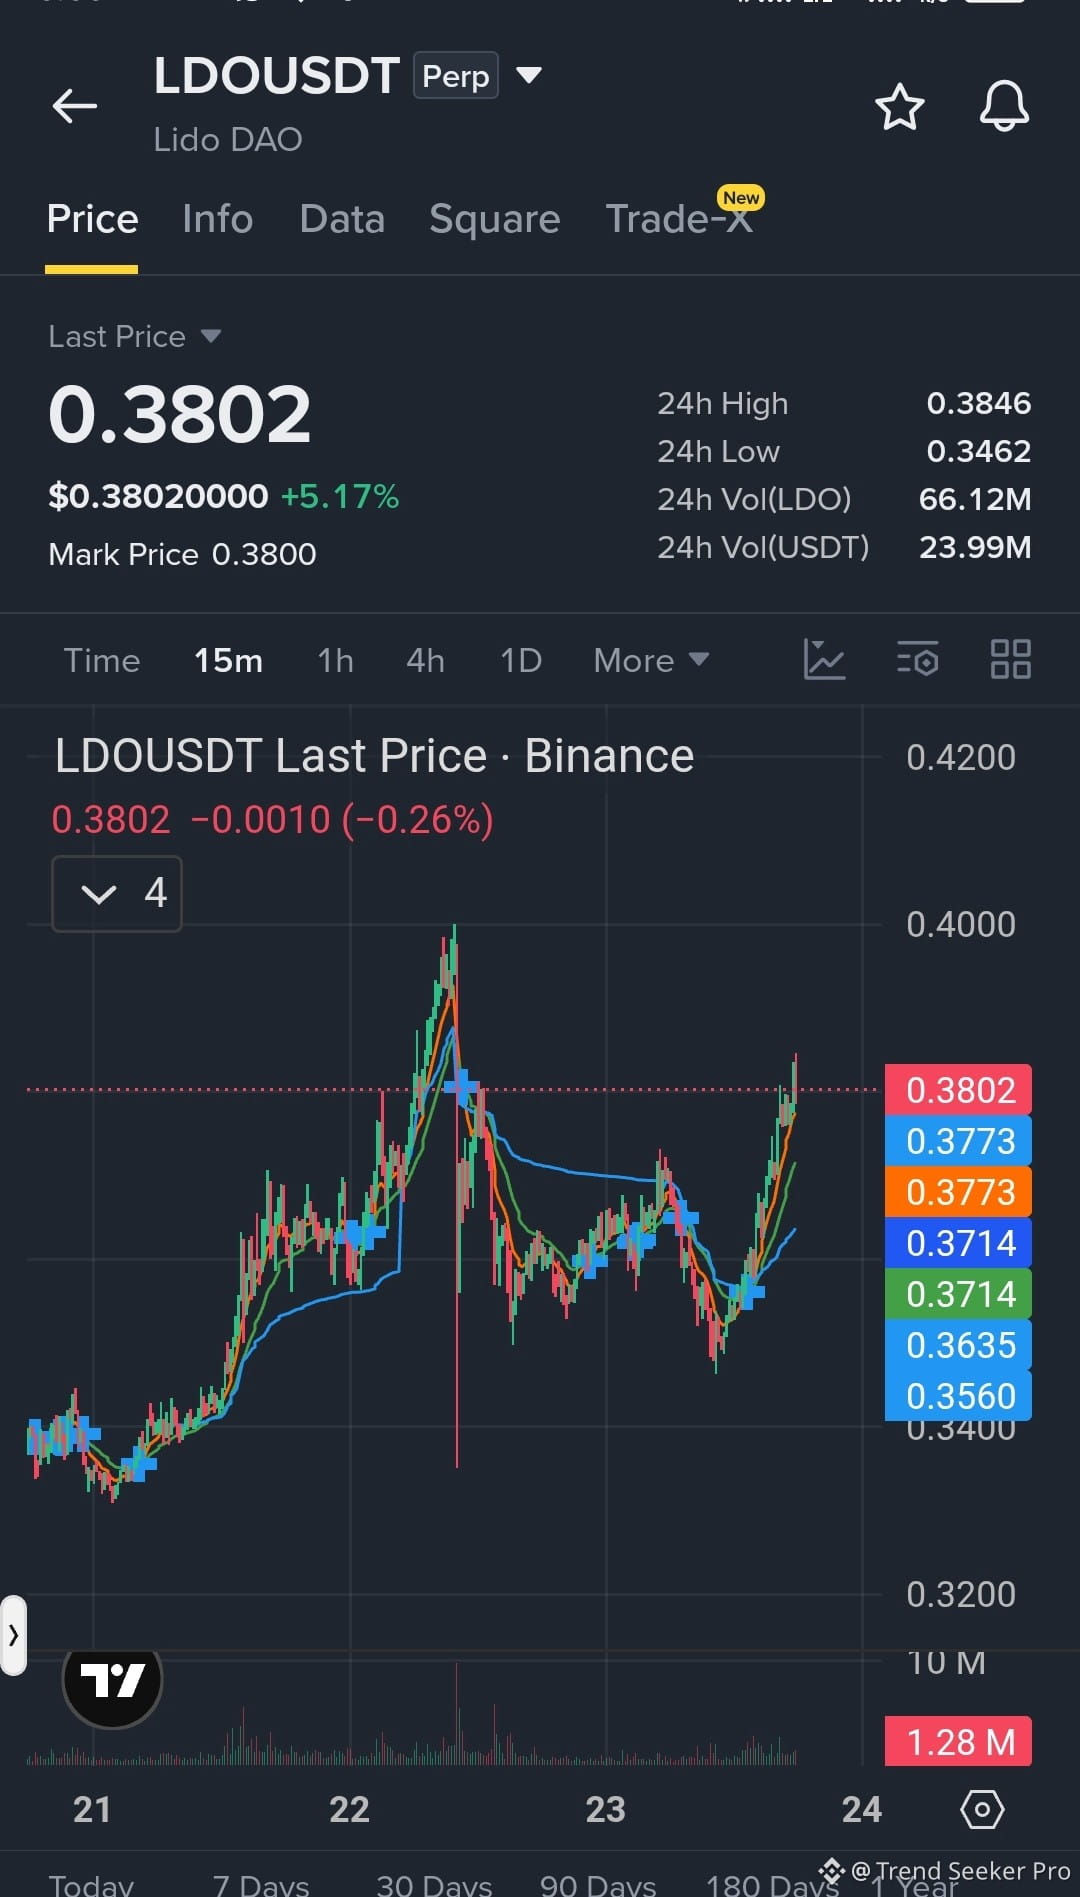Click the 0.3200 price axis label

(x=960, y=1594)
